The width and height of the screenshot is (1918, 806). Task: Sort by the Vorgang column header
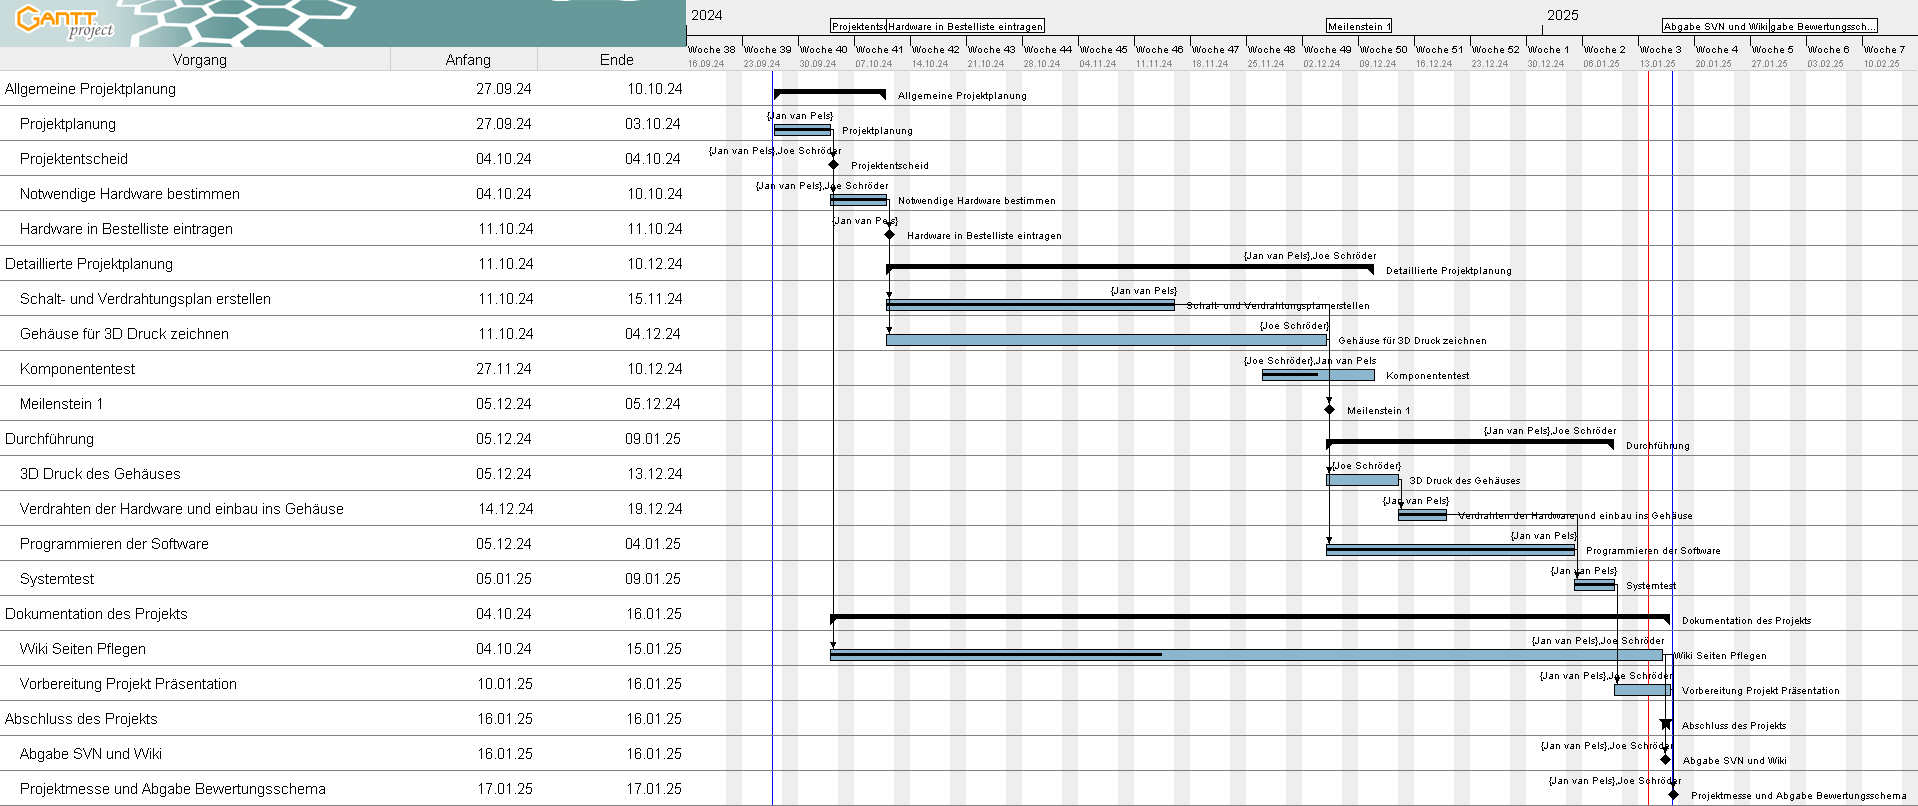pos(199,60)
